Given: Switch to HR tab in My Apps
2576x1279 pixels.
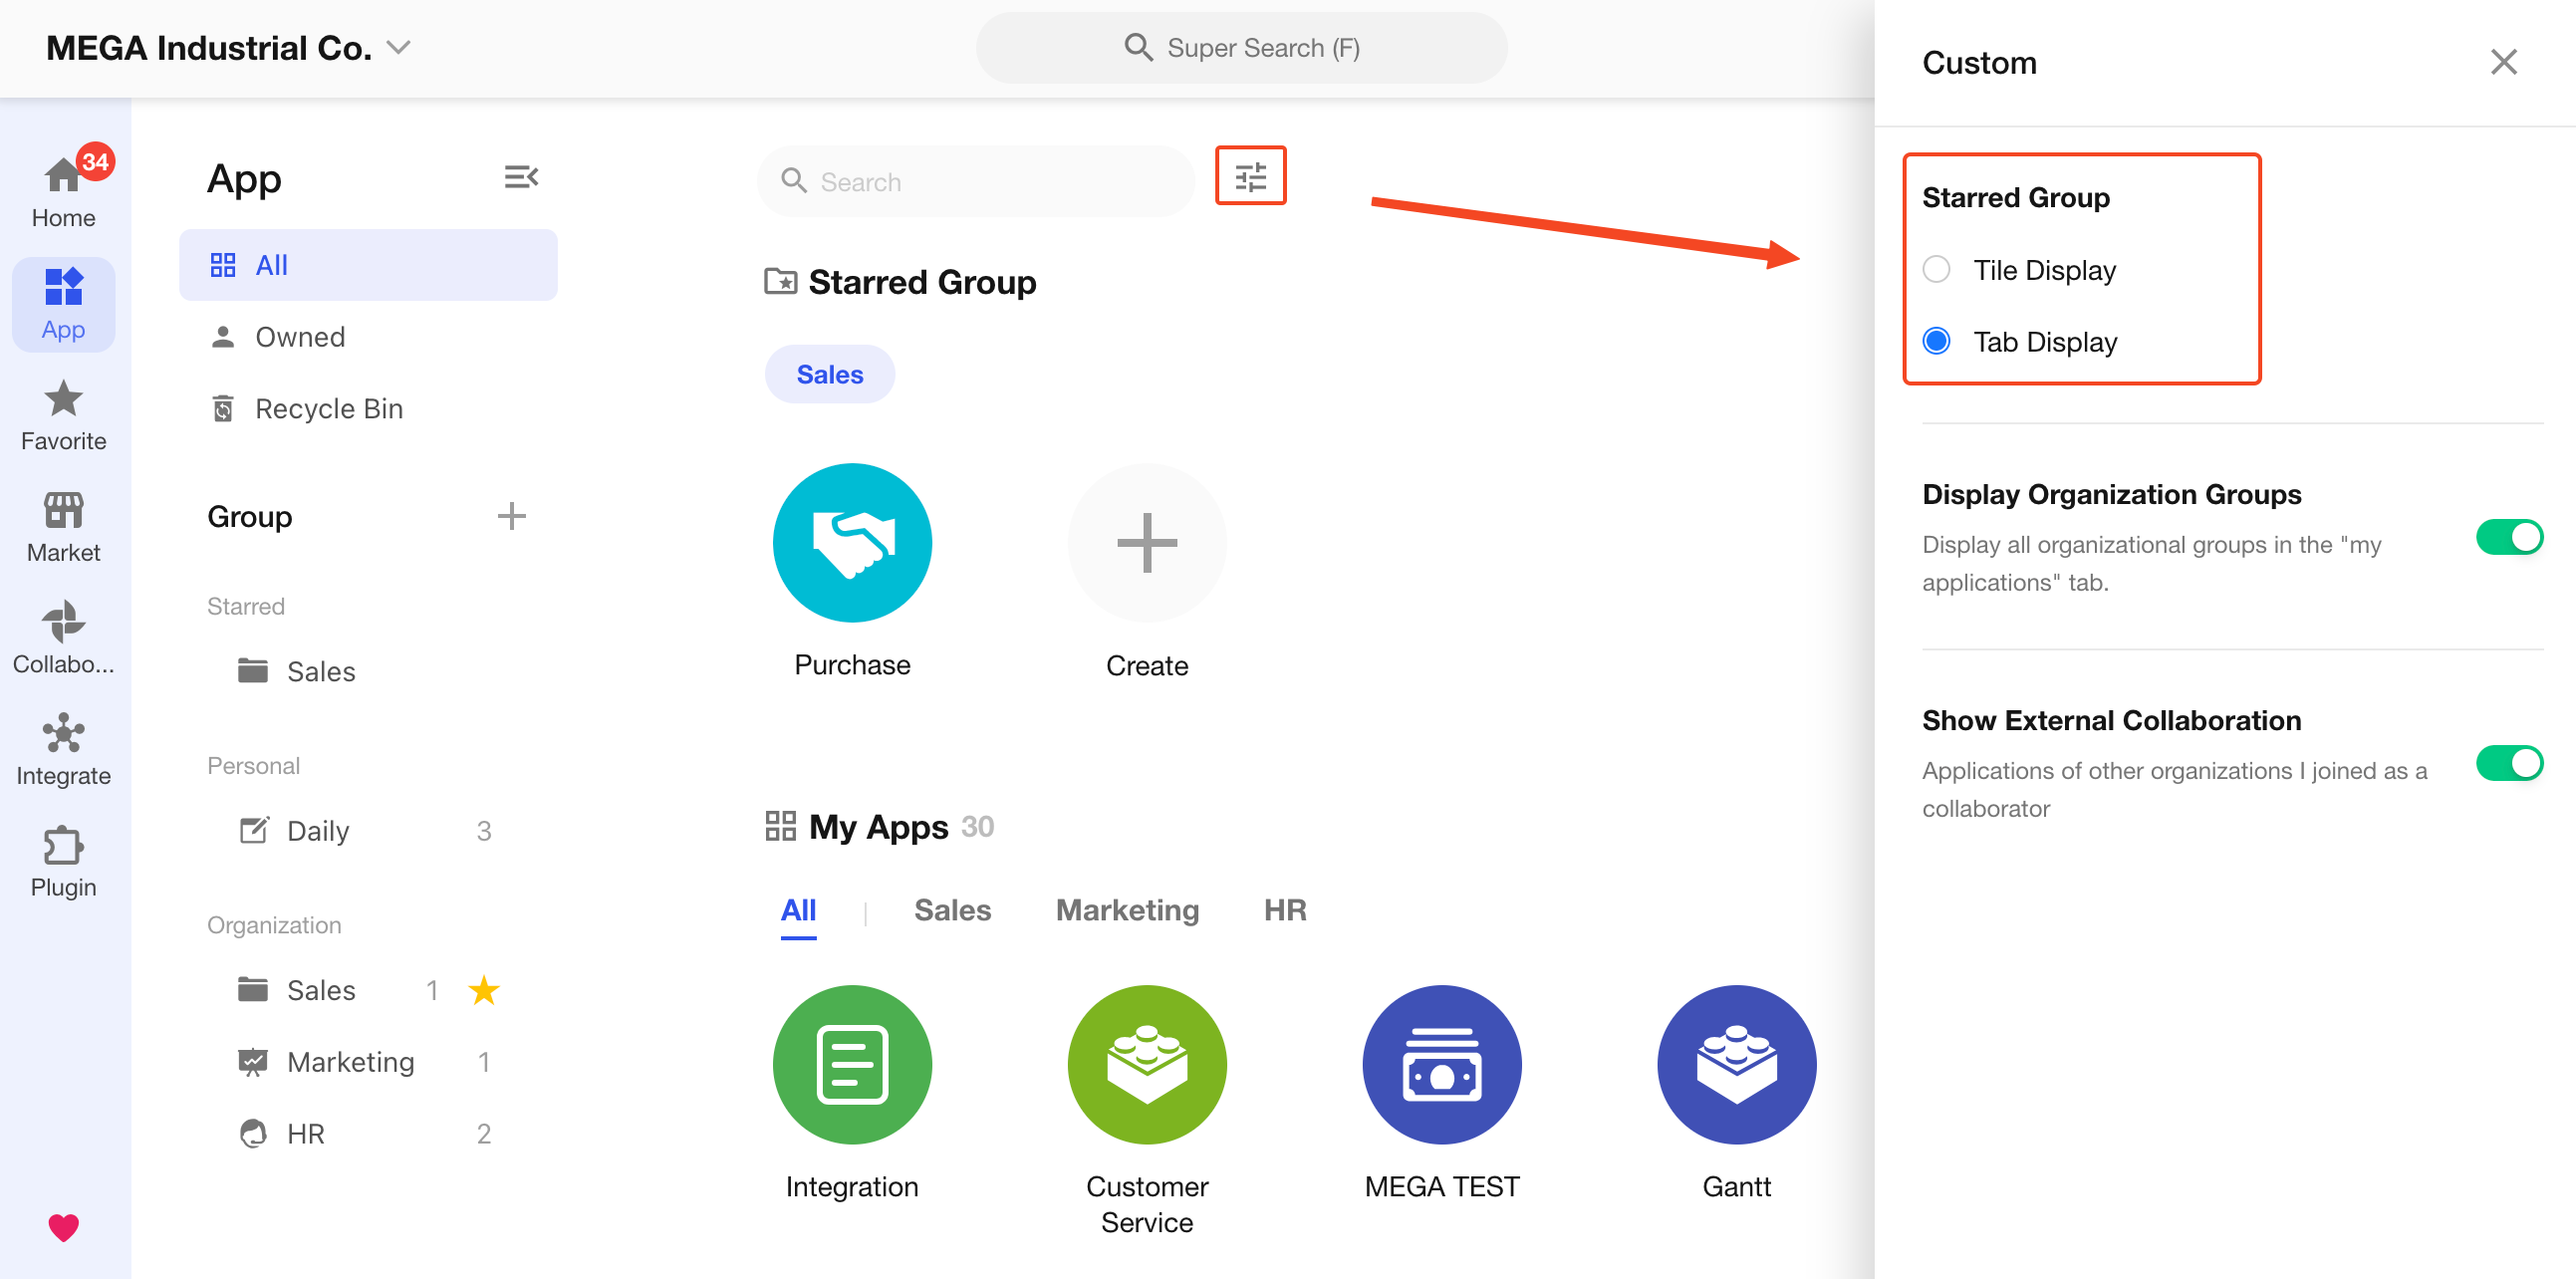Looking at the screenshot, I should click(x=1284, y=910).
